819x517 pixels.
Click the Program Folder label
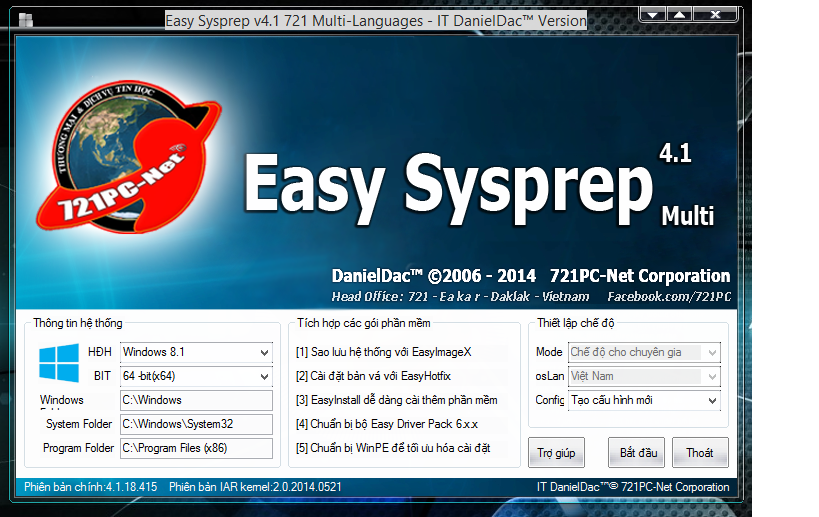78,448
